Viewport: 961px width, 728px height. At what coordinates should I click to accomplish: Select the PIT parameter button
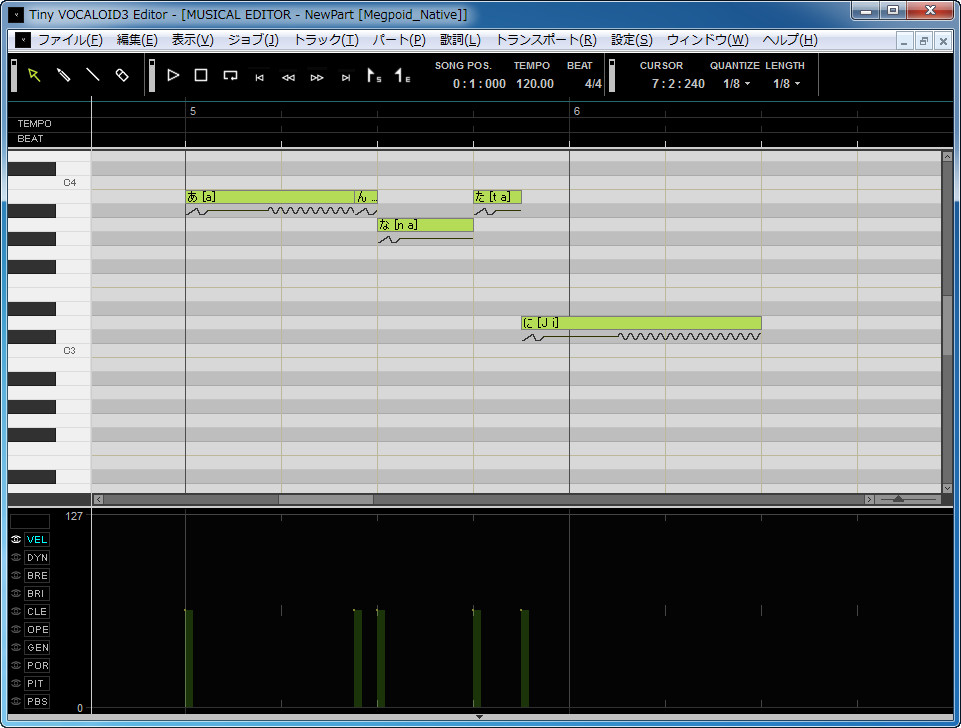[37, 683]
